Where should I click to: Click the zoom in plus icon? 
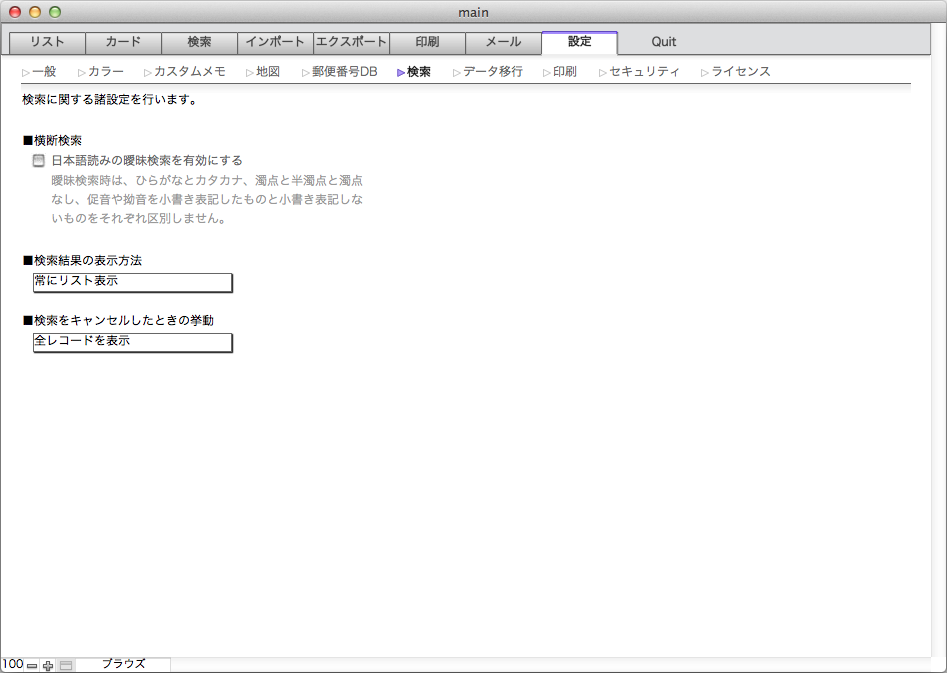[x=48, y=665]
